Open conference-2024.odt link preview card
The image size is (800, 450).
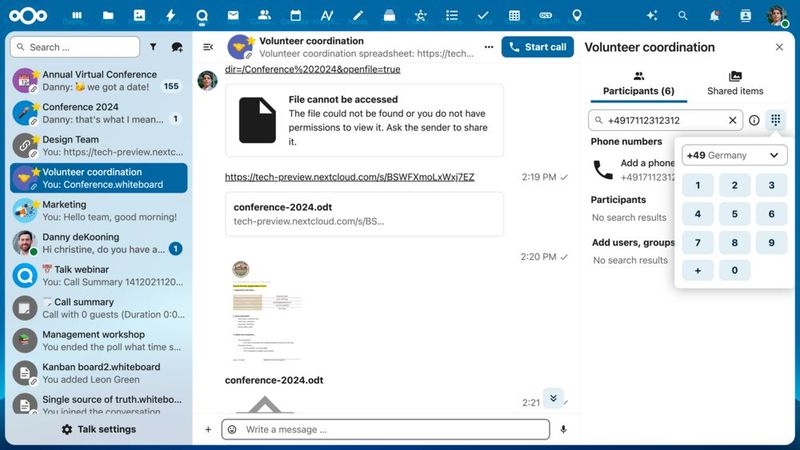click(x=364, y=214)
